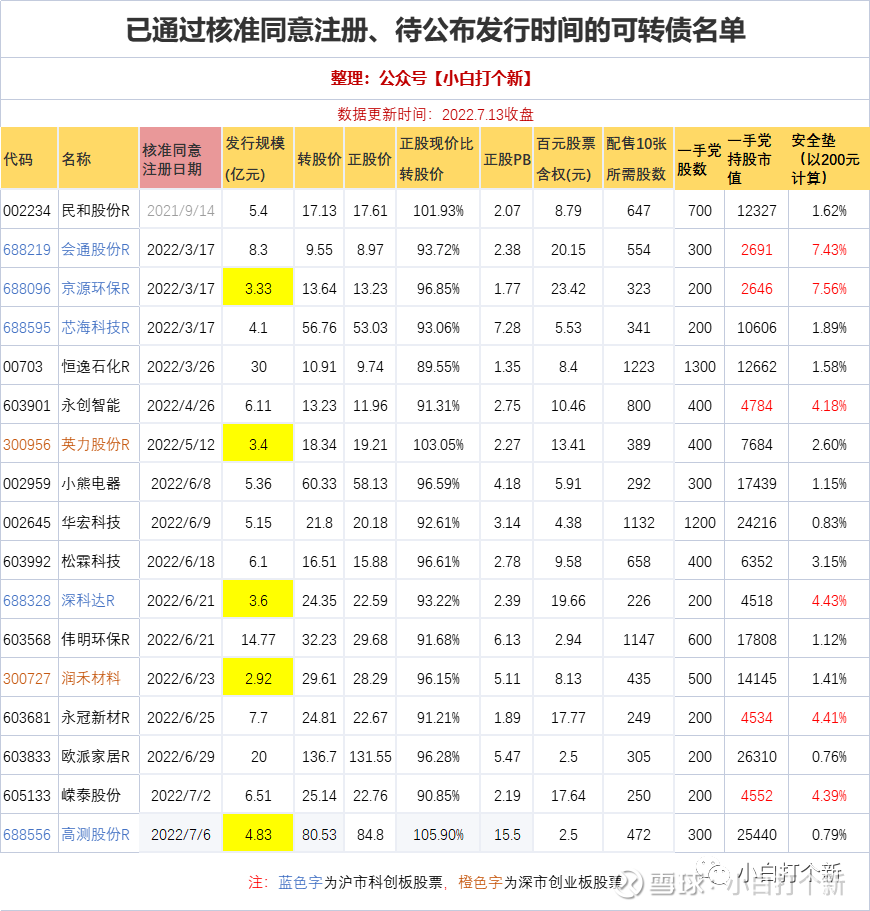Select the 橙色字 legend note
The height and width of the screenshot is (911, 870).
(x=480, y=882)
